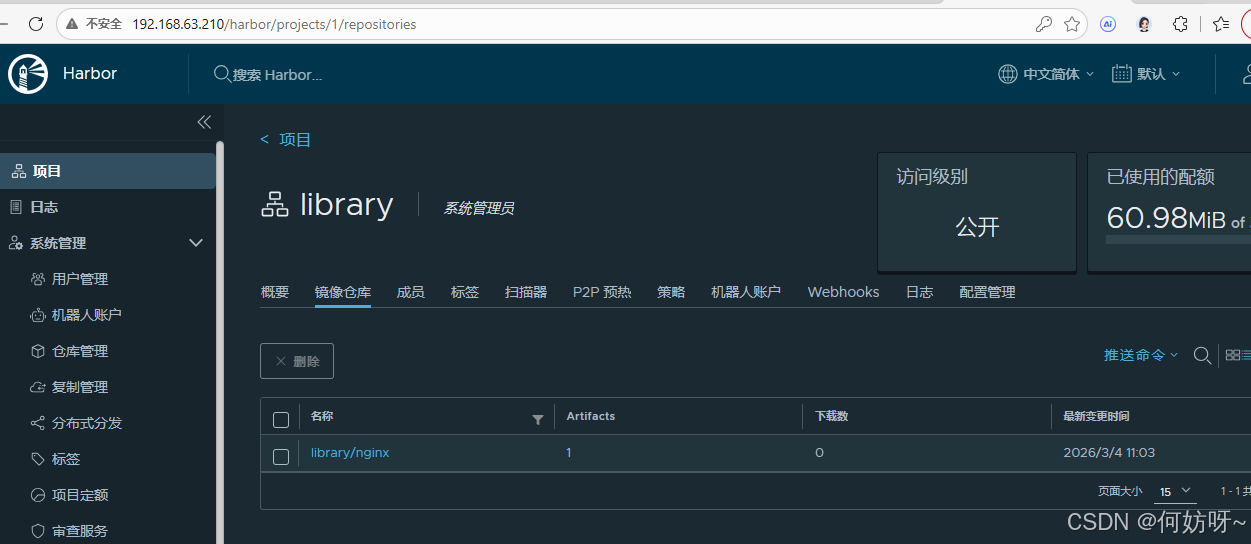Go to 项目 in the sidebar
Image resolution: width=1251 pixels, height=544 pixels.
point(108,171)
